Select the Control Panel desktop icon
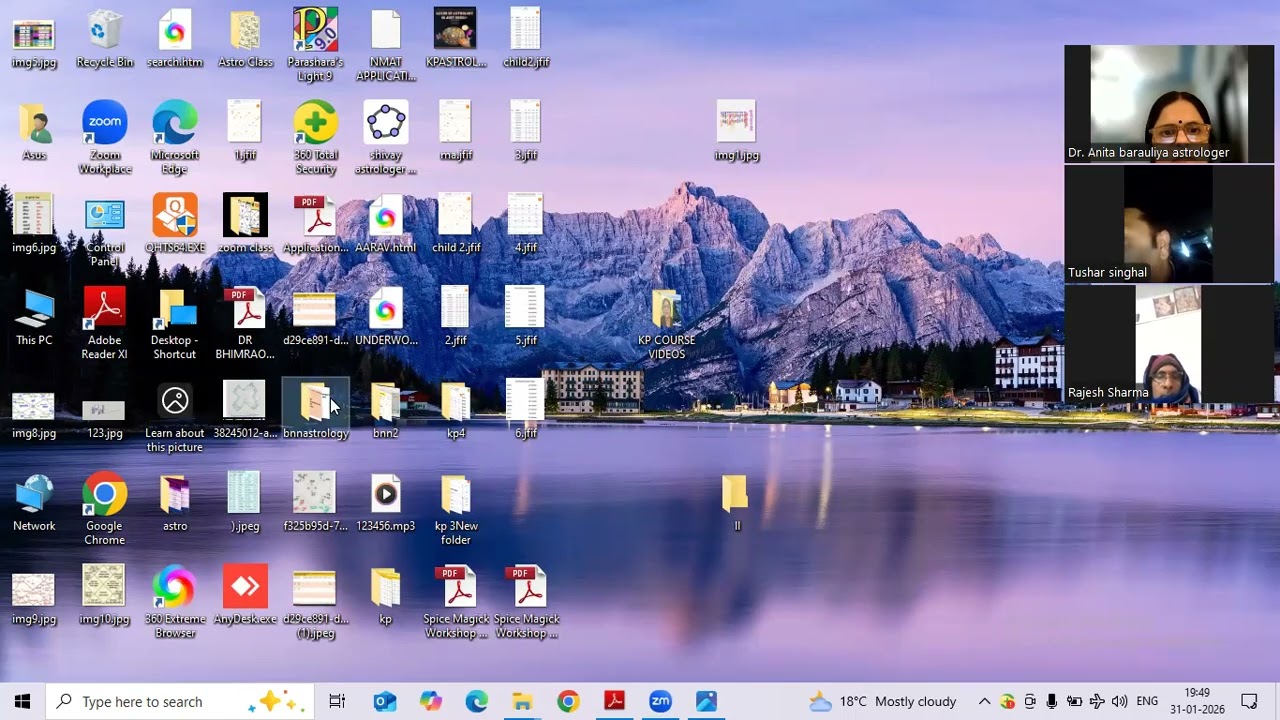Image resolution: width=1280 pixels, height=720 pixels. click(104, 231)
